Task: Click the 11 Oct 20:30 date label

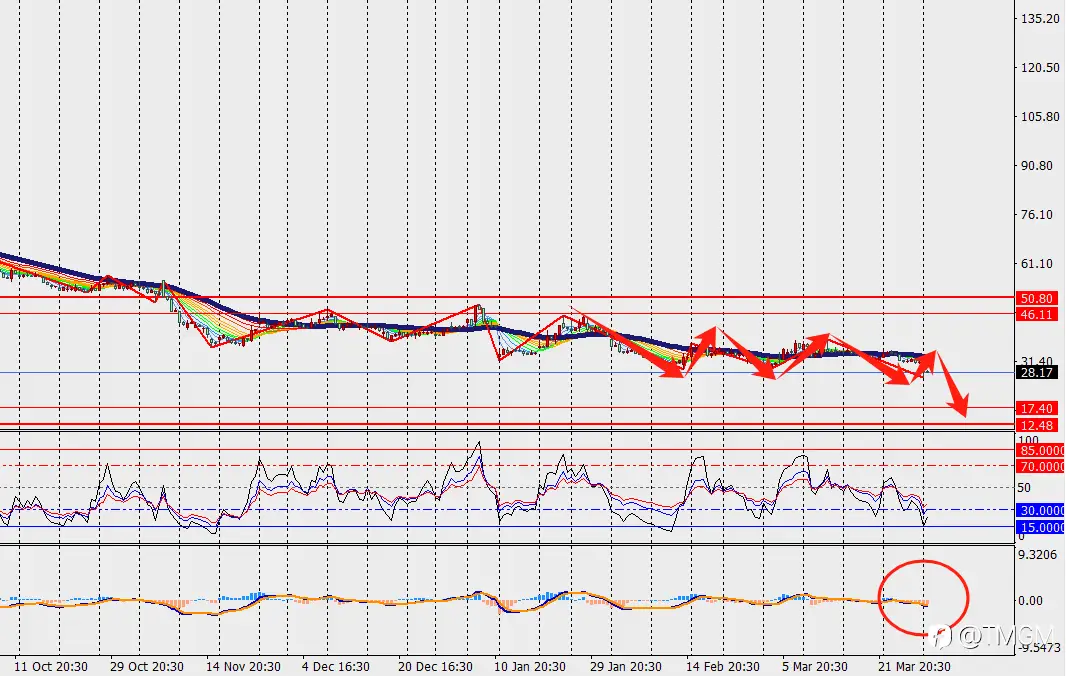Action: (51, 666)
